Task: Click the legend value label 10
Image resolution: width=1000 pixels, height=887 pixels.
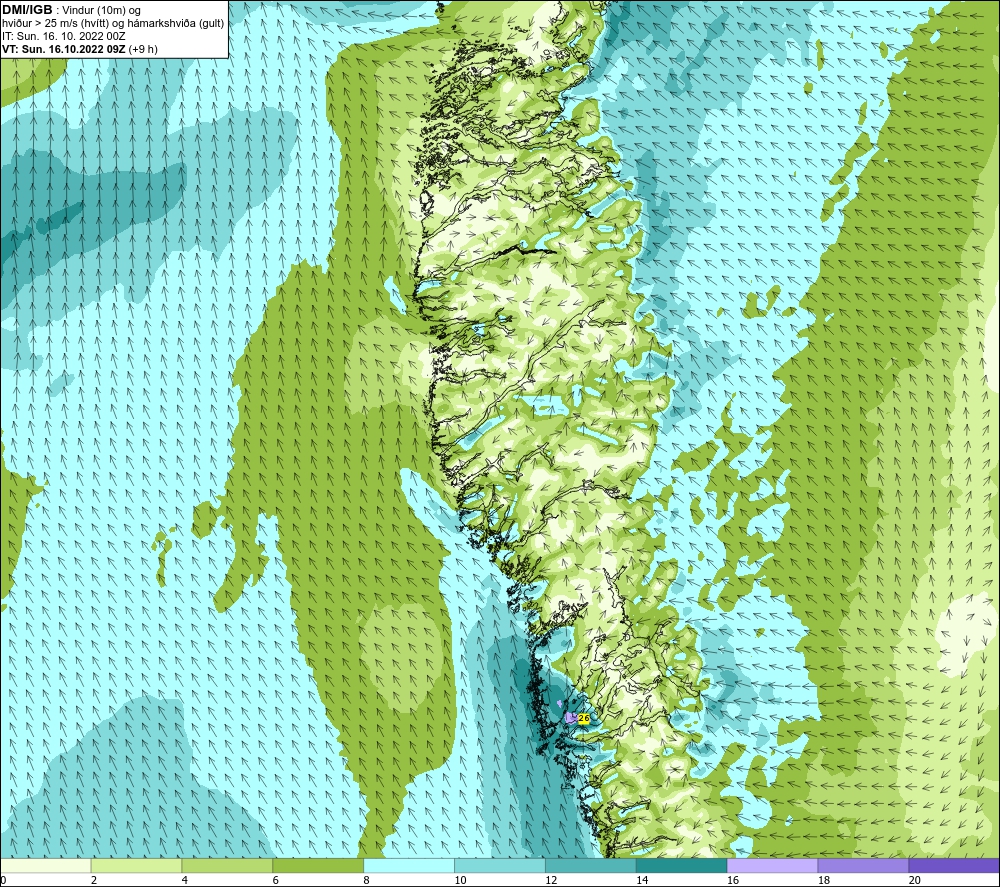Action: click(x=460, y=881)
